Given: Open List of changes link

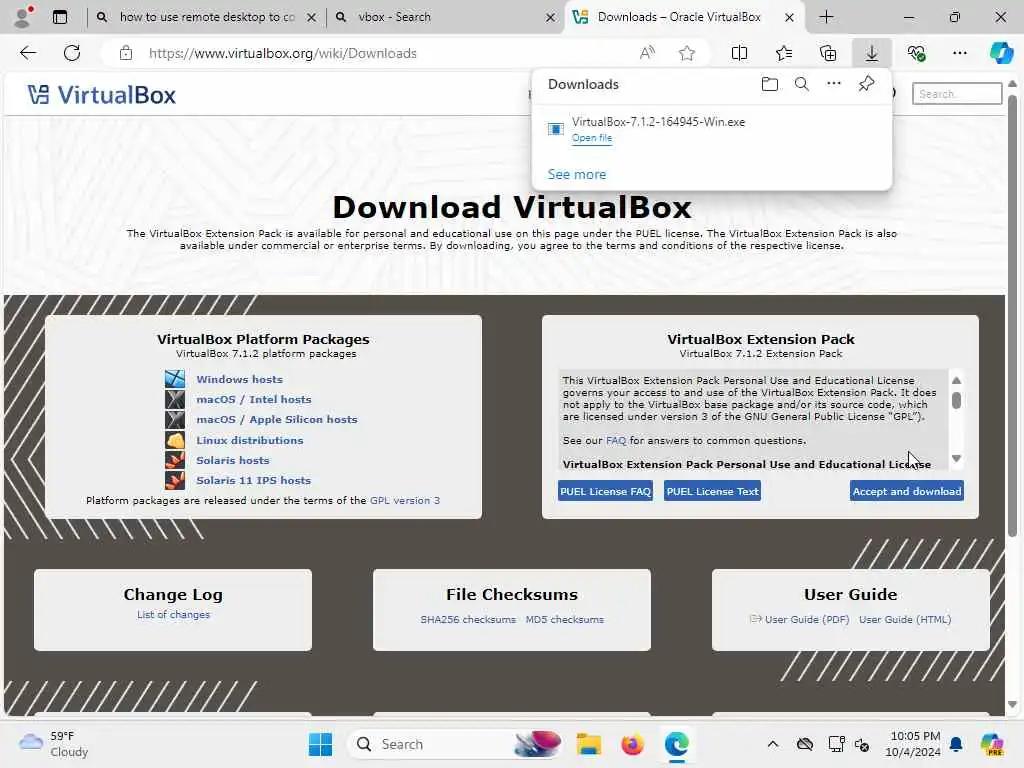Looking at the screenshot, I should pos(173,615).
